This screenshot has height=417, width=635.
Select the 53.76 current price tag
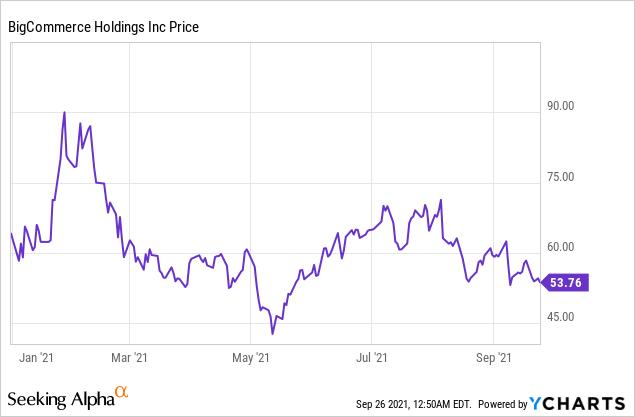point(569,283)
